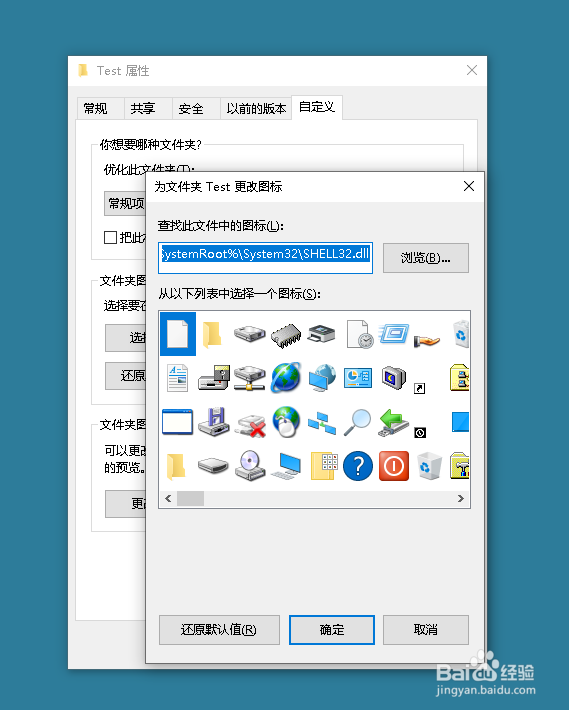Pick the globe with mouse icon
This screenshot has width=569, height=710.
click(286, 422)
